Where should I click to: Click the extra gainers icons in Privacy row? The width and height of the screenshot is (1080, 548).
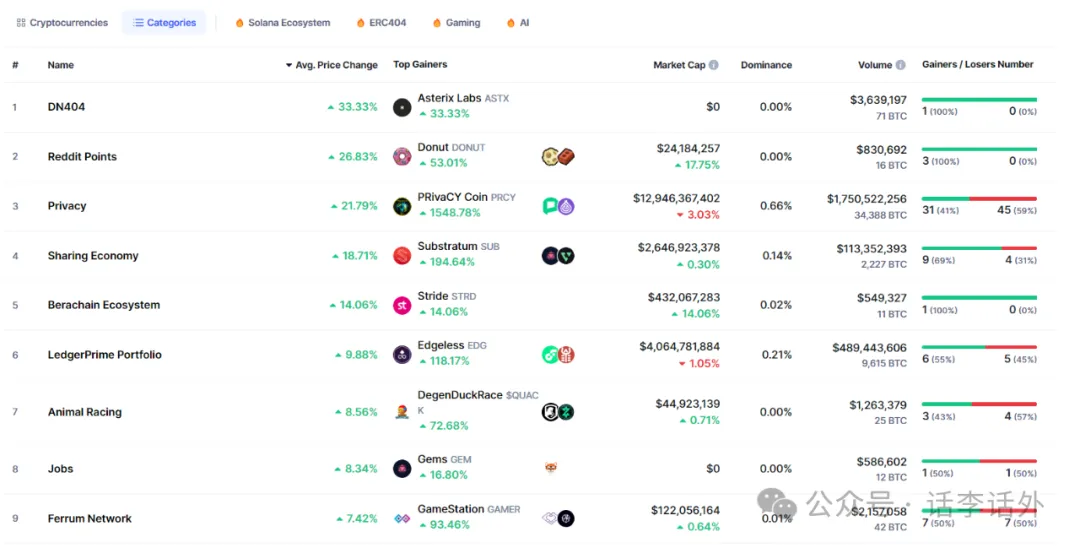coord(559,206)
